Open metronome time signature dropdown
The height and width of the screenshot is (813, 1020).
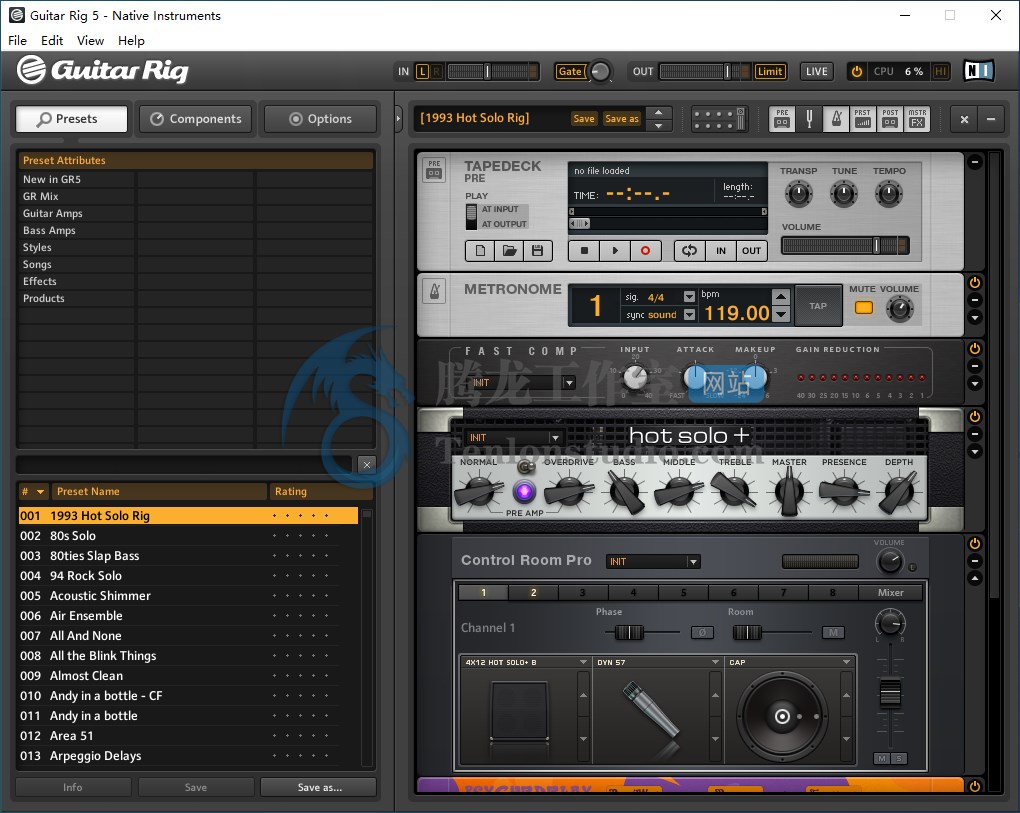690,297
